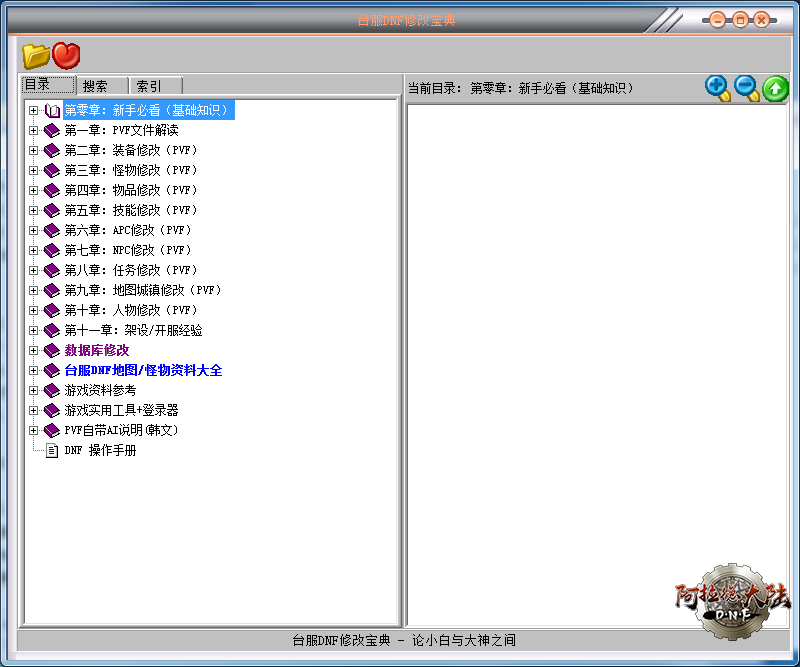800x667 pixels.
Task: Select 游戏实用工具+登录器 entry
Action: point(121,410)
